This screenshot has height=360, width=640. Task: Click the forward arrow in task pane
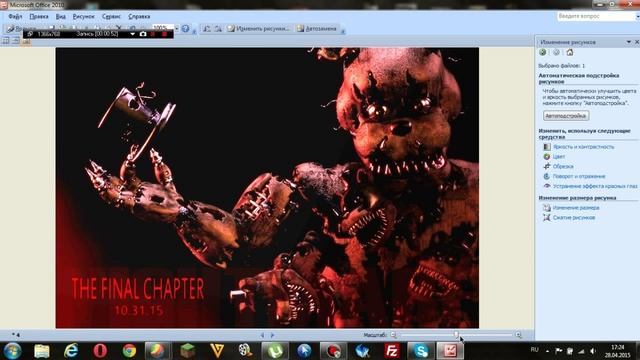pyautogui.click(x=556, y=52)
